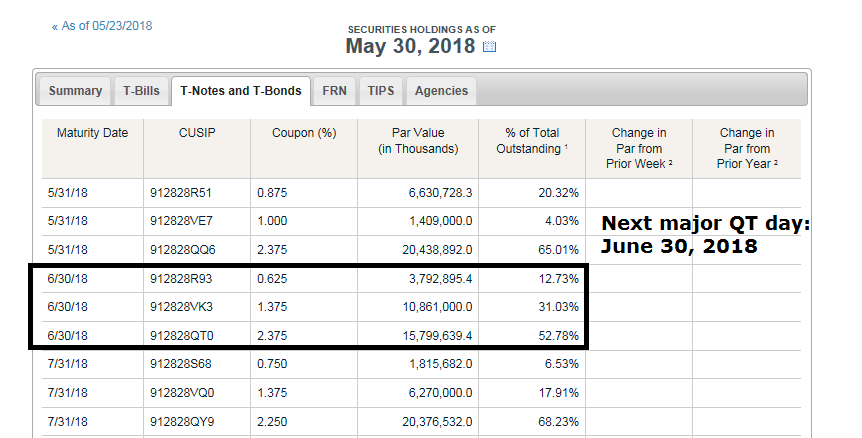Show the Agencies tab
Viewport: 862px width, 438px height.
tap(441, 91)
